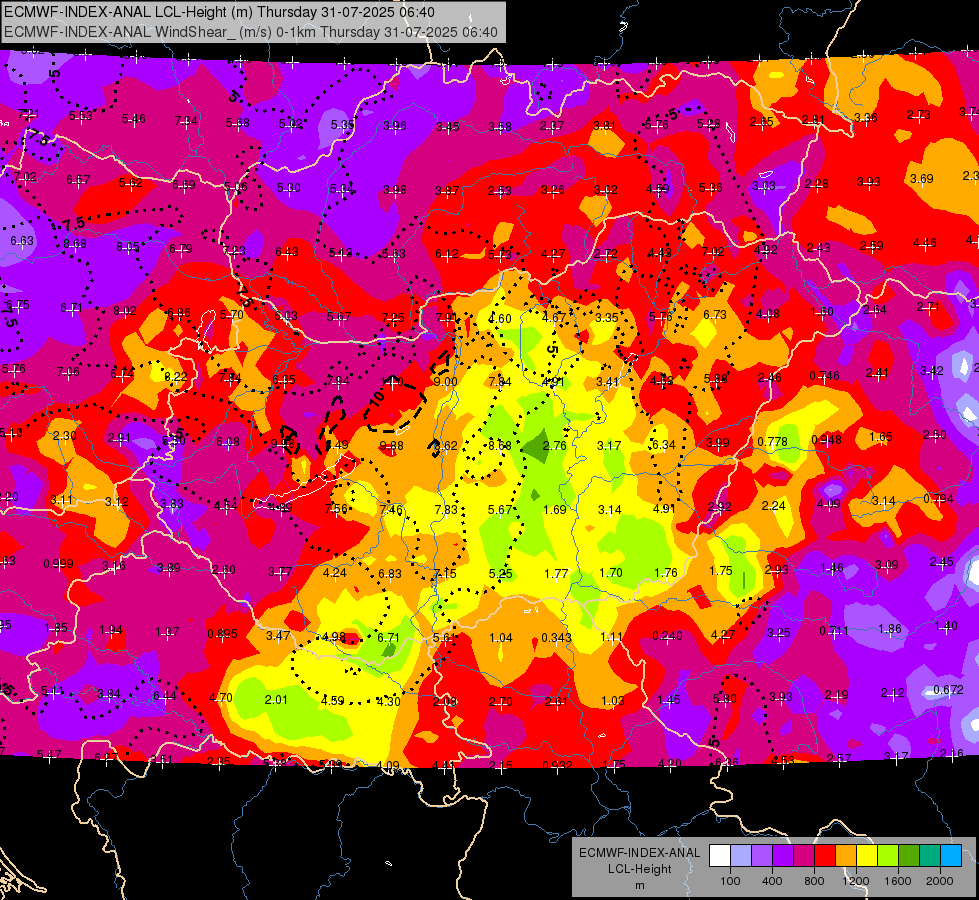Viewport: 979px width, 900px height.
Task: Click the wind shear value 1.76
Action: (x=666, y=573)
